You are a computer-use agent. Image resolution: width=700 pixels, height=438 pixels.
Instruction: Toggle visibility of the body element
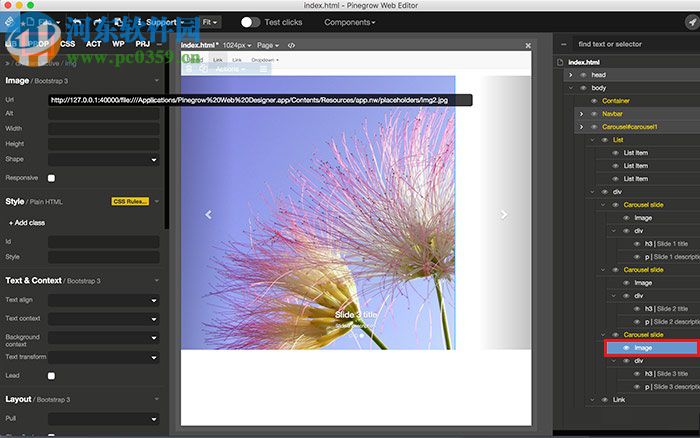(x=583, y=88)
